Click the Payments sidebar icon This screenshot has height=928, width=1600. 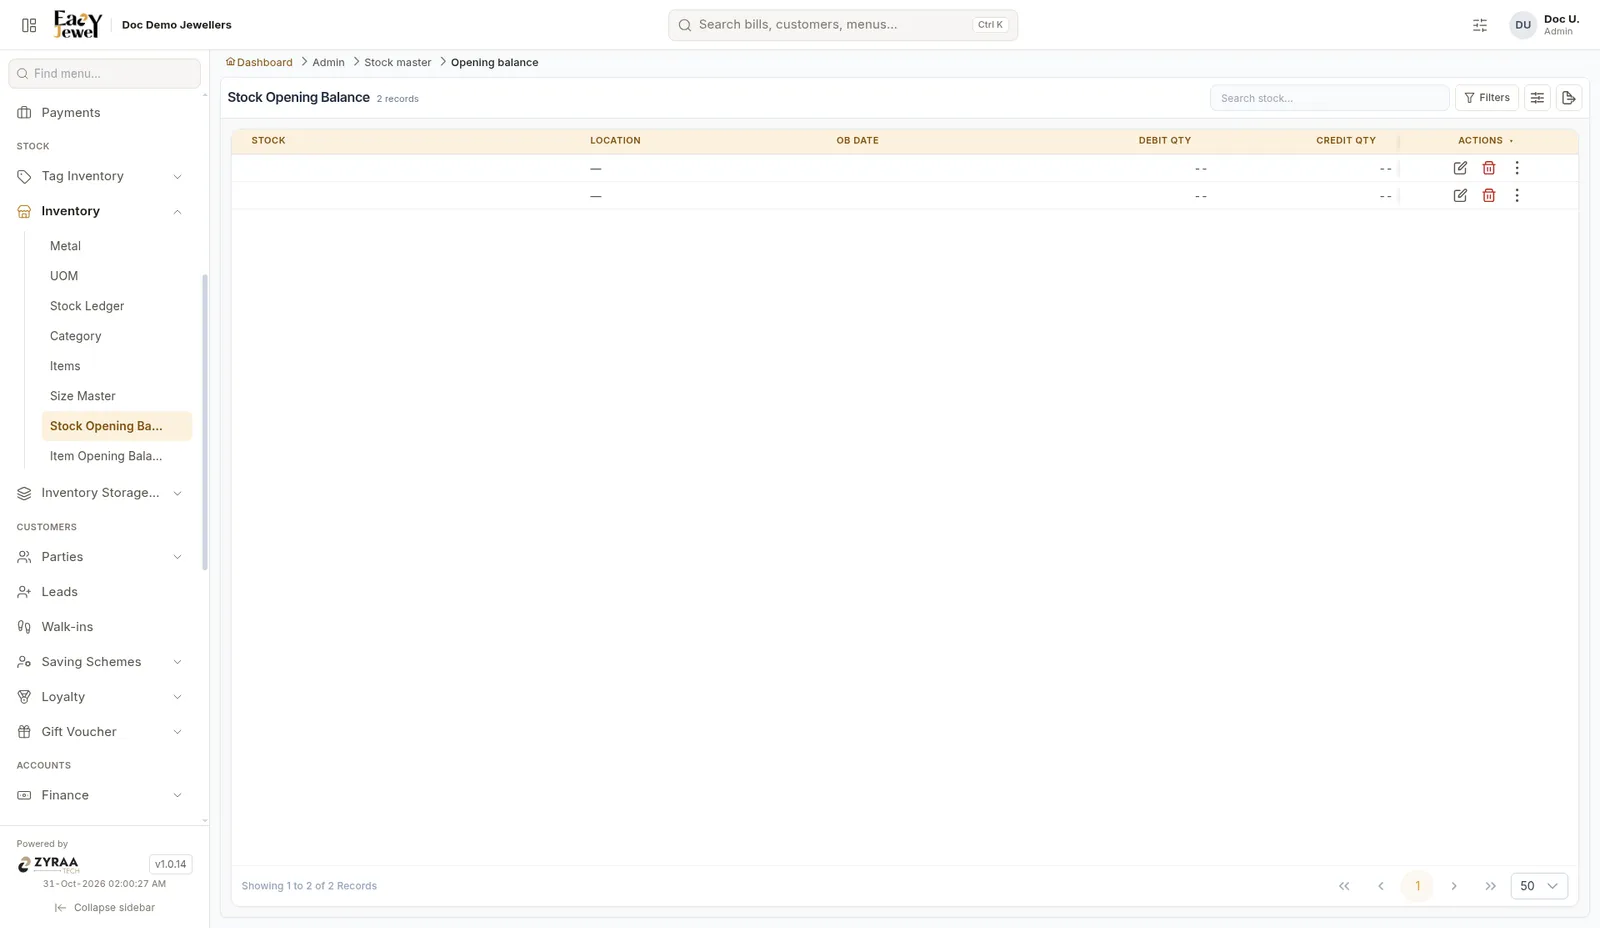pos(24,113)
